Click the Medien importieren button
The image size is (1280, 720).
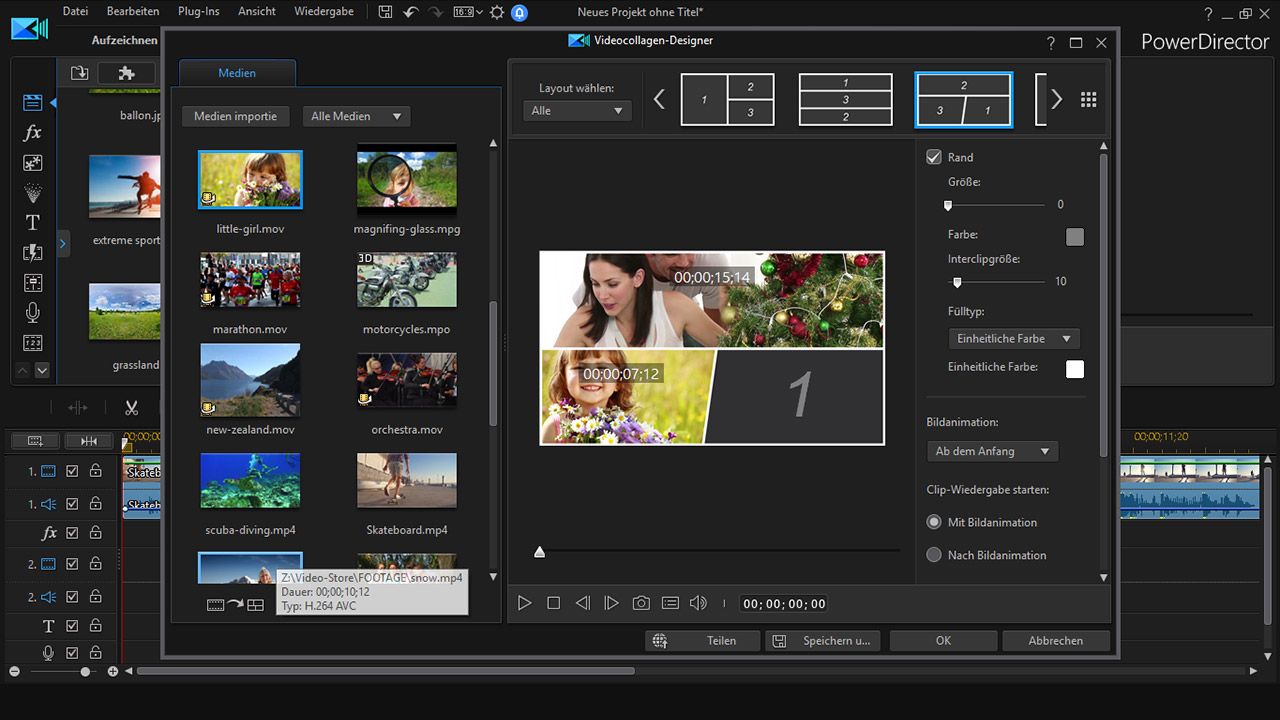tap(235, 116)
